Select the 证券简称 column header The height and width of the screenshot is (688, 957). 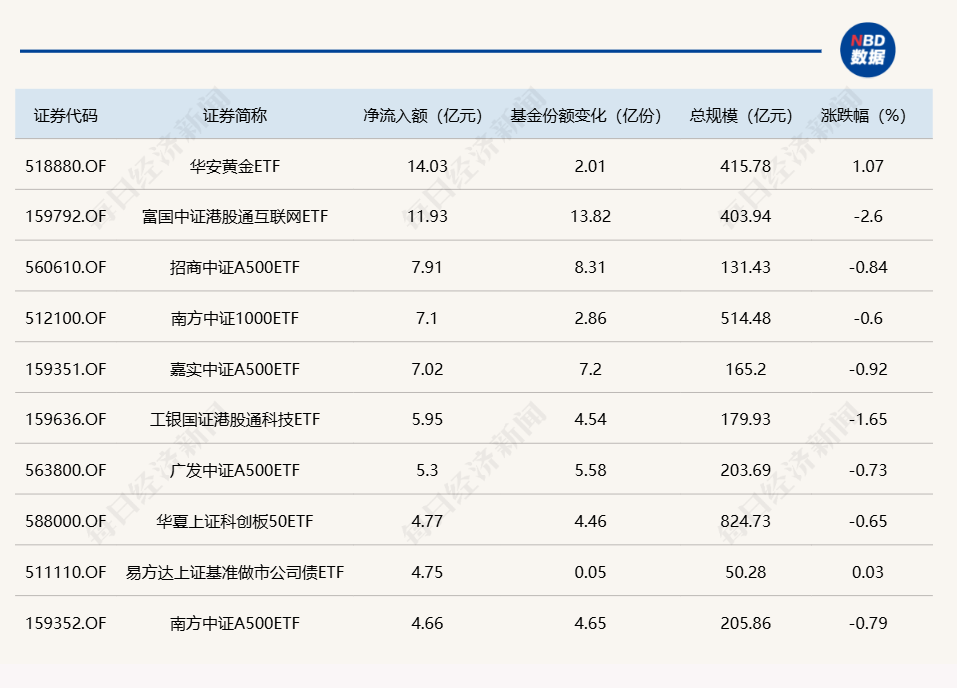[x=235, y=115]
